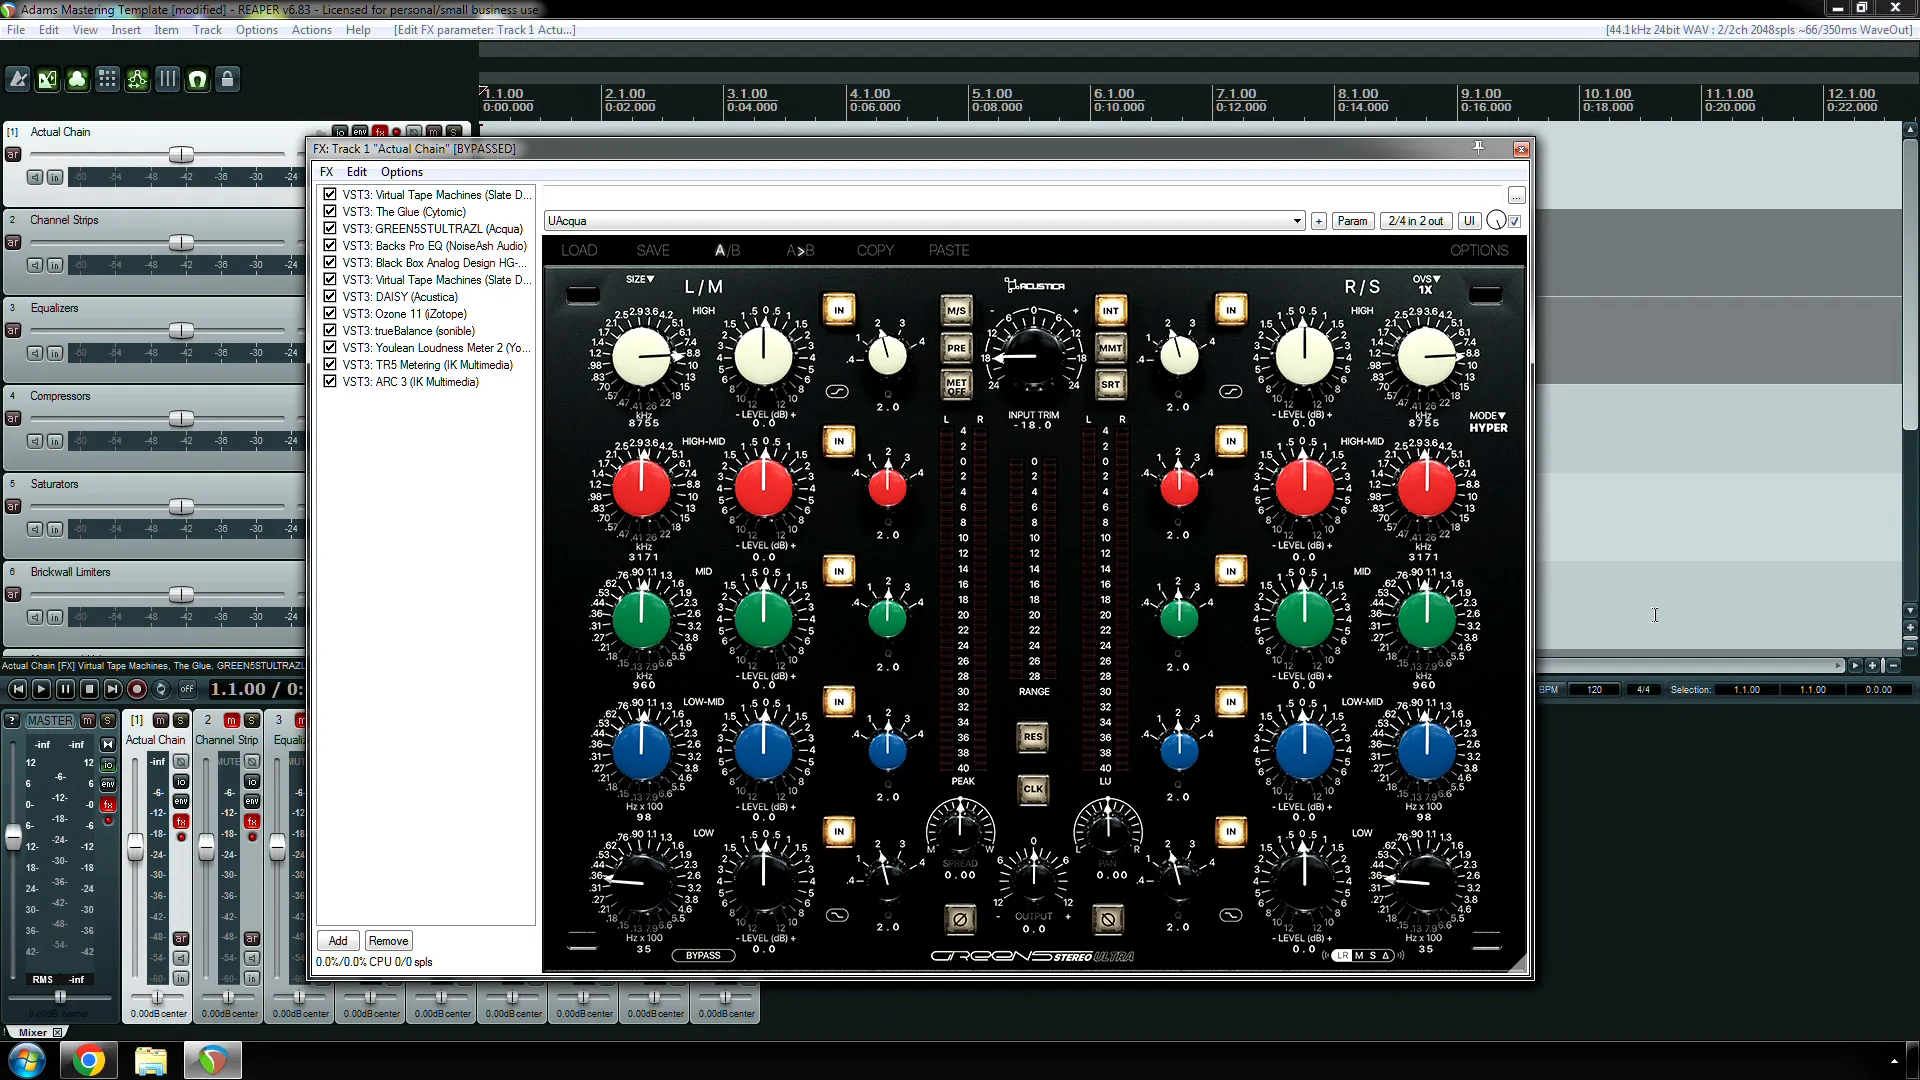Screen dimensions: 1920x1080
Task: Click the REAPER taskbar icon on Windows
Action: point(212,1060)
